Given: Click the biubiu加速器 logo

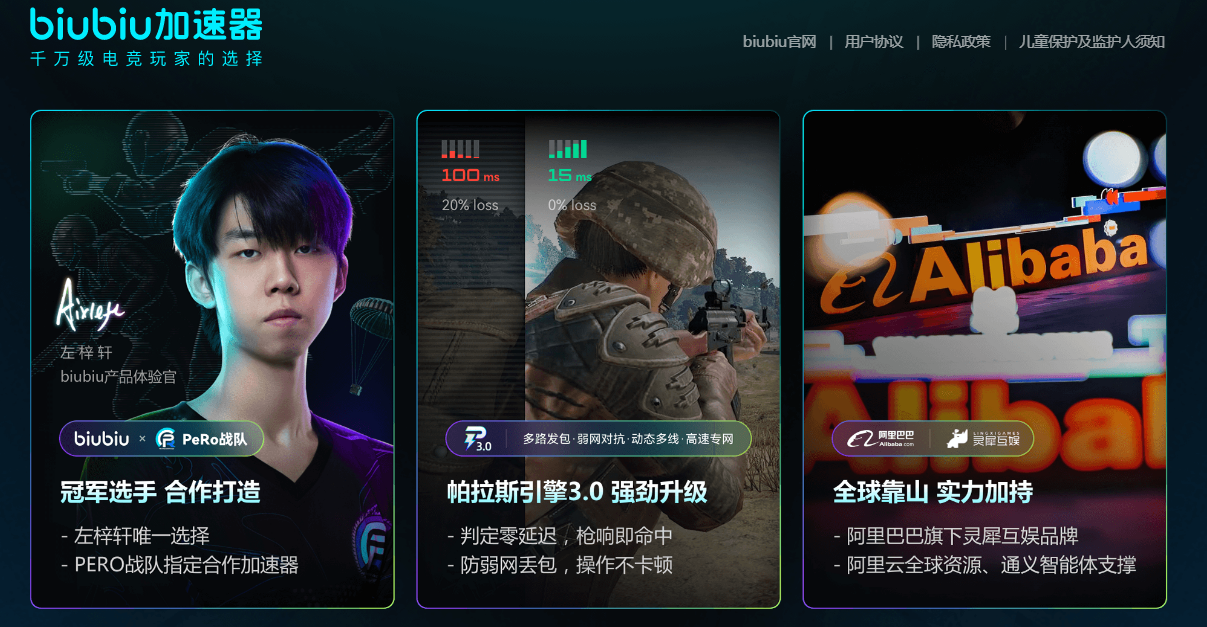Looking at the screenshot, I should (147, 24).
